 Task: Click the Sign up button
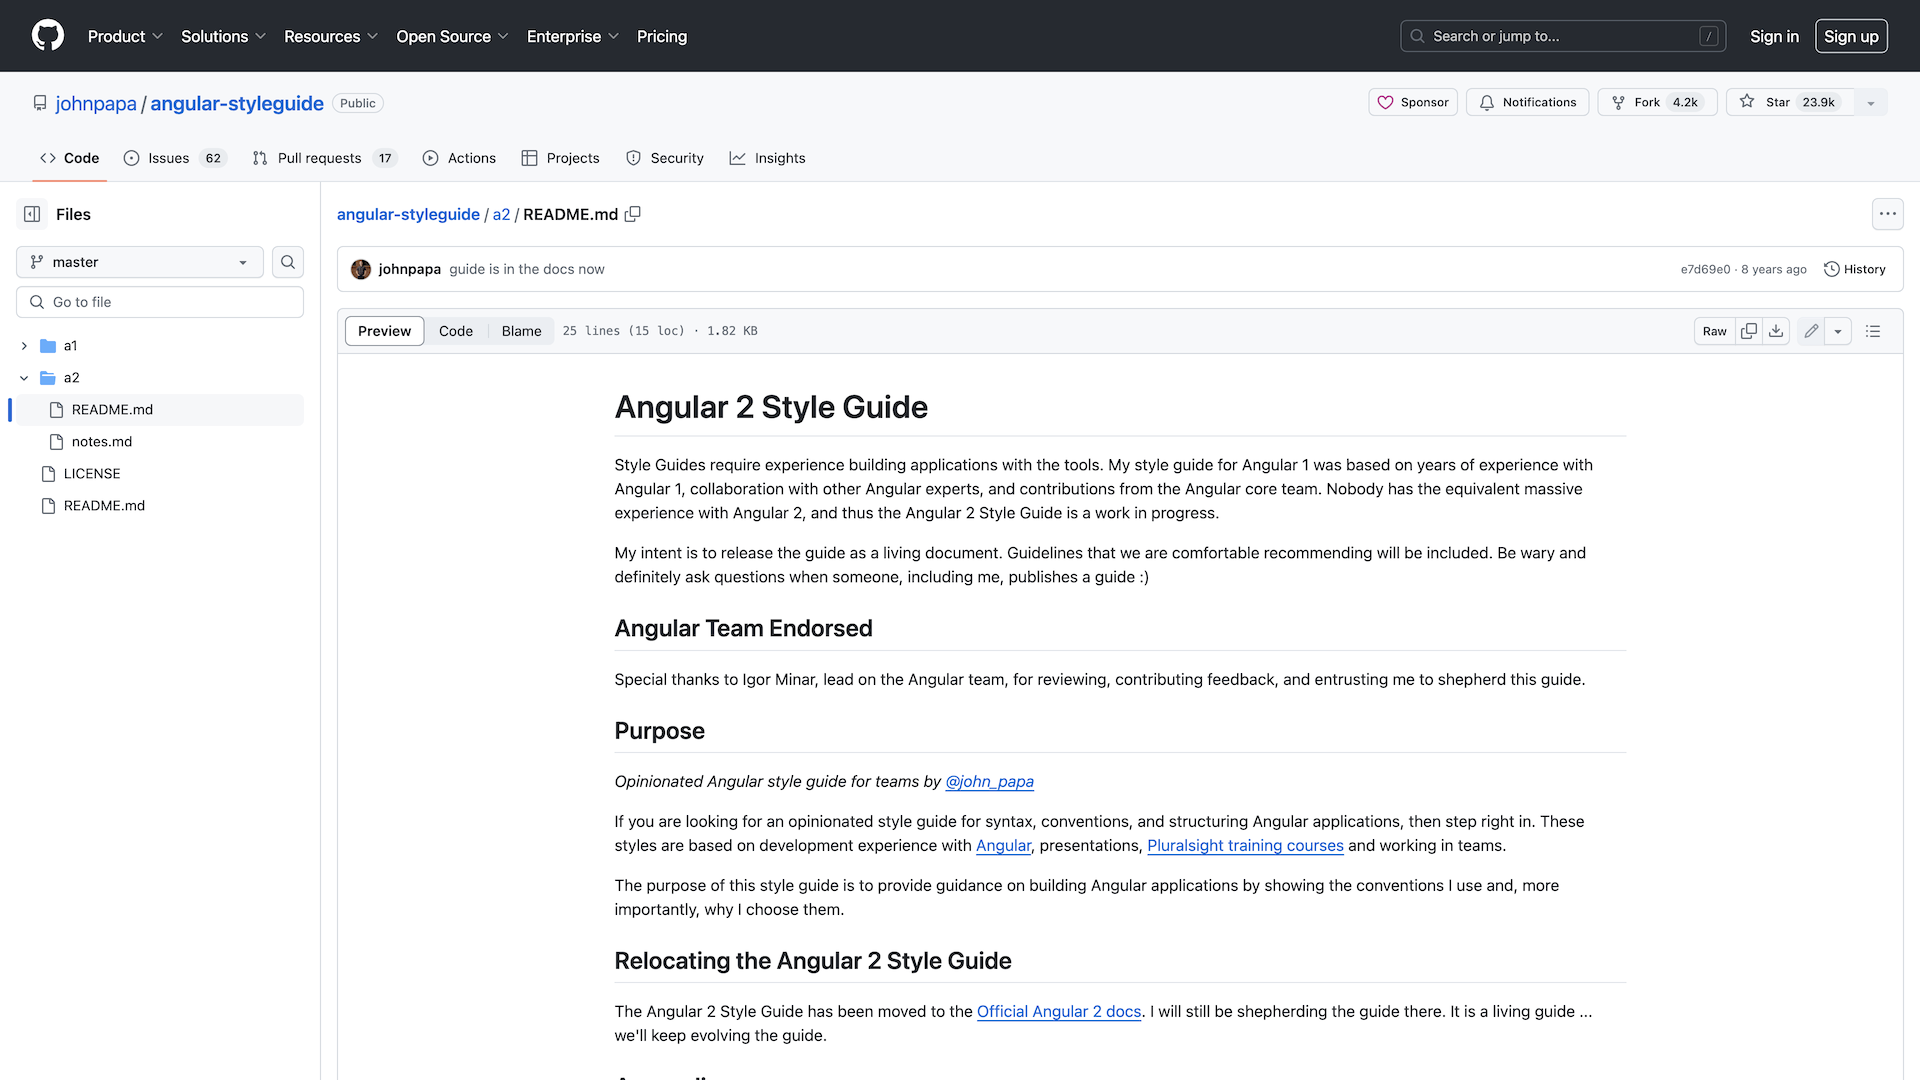(1851, 36)
